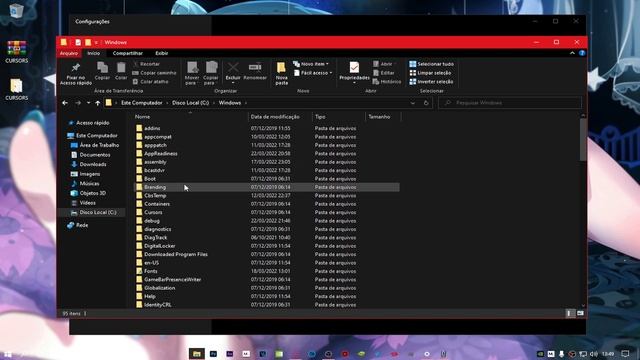Click Inverter seleção
640x360 pixels.
click(431, 82)
